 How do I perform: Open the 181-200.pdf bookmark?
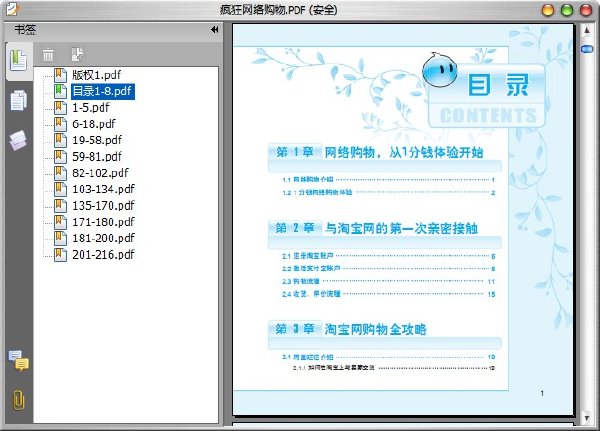tap(103, 238)
